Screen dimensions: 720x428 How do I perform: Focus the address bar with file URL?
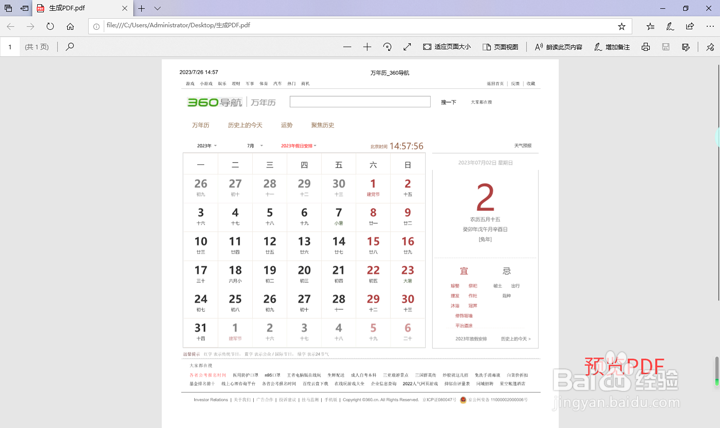(x=358, y=26)
